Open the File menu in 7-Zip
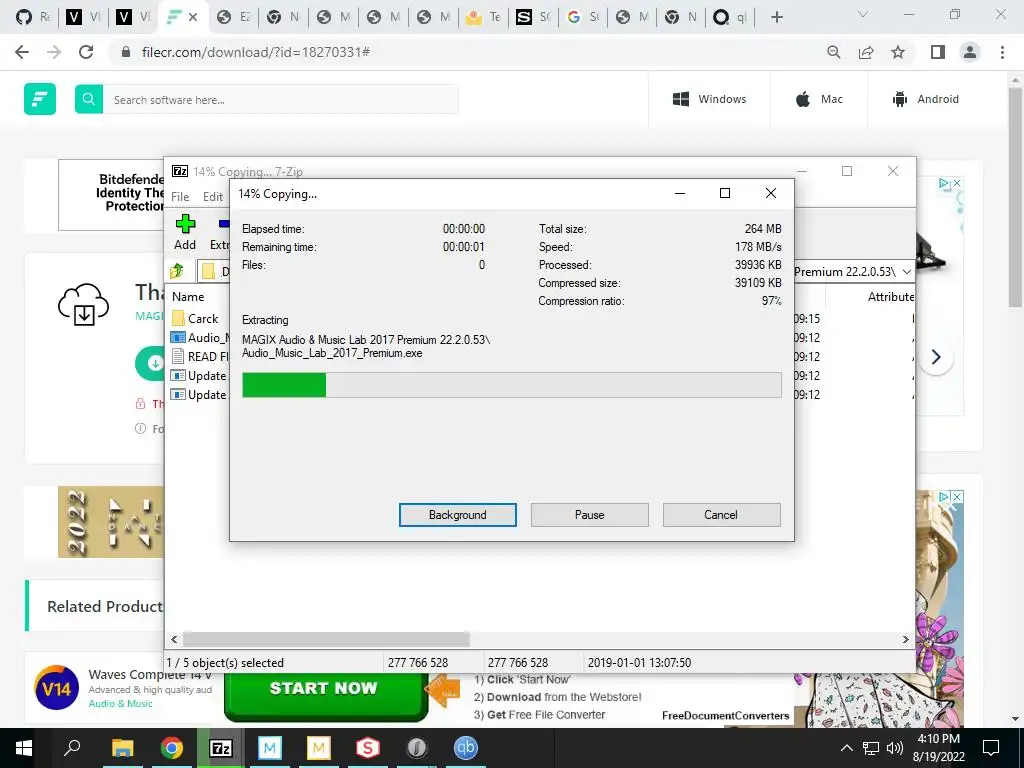 180,197
